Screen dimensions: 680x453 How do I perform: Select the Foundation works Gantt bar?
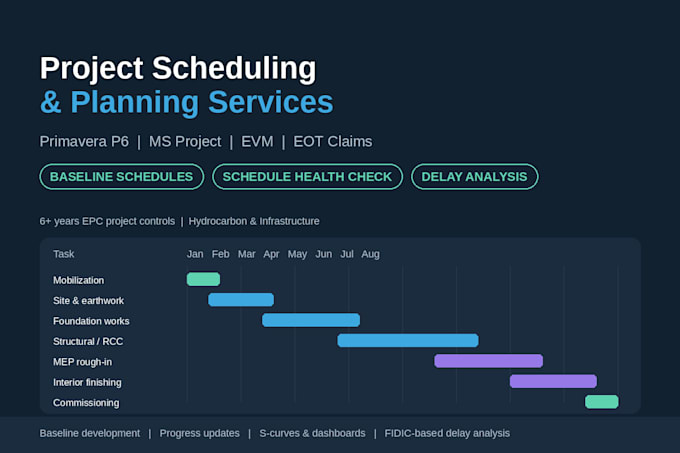point(311,320)
